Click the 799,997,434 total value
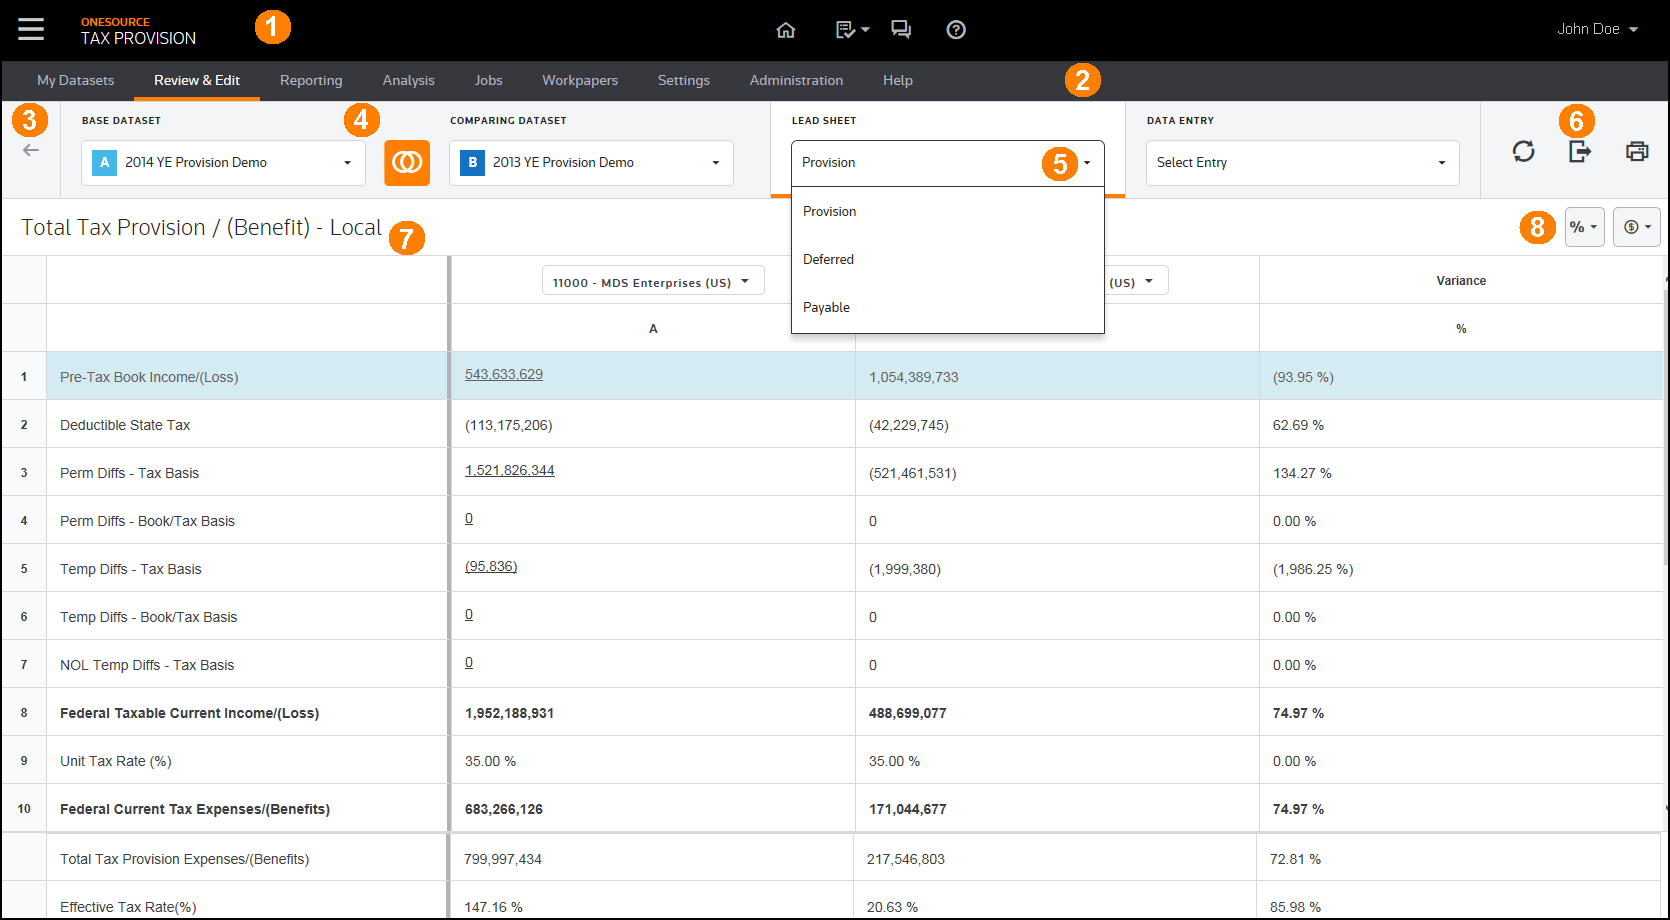Image resolution: width=1670 pixels, height=920 pixels. (x=503, y=859)
